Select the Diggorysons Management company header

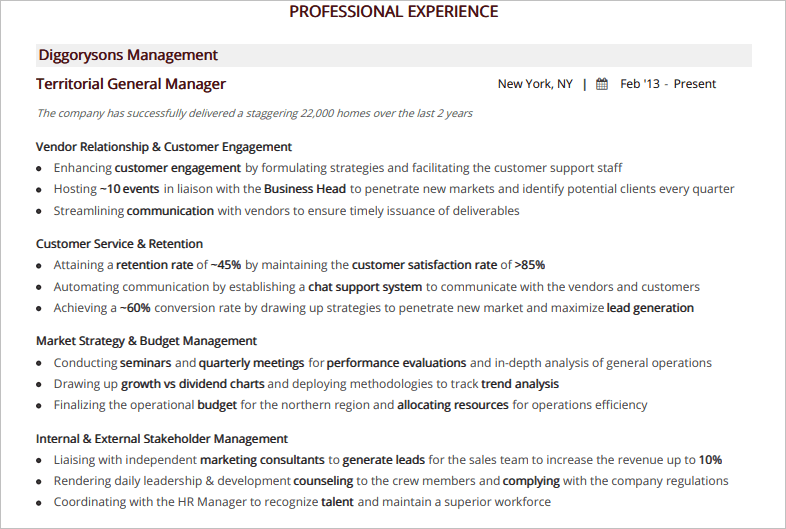coord(128,55)
